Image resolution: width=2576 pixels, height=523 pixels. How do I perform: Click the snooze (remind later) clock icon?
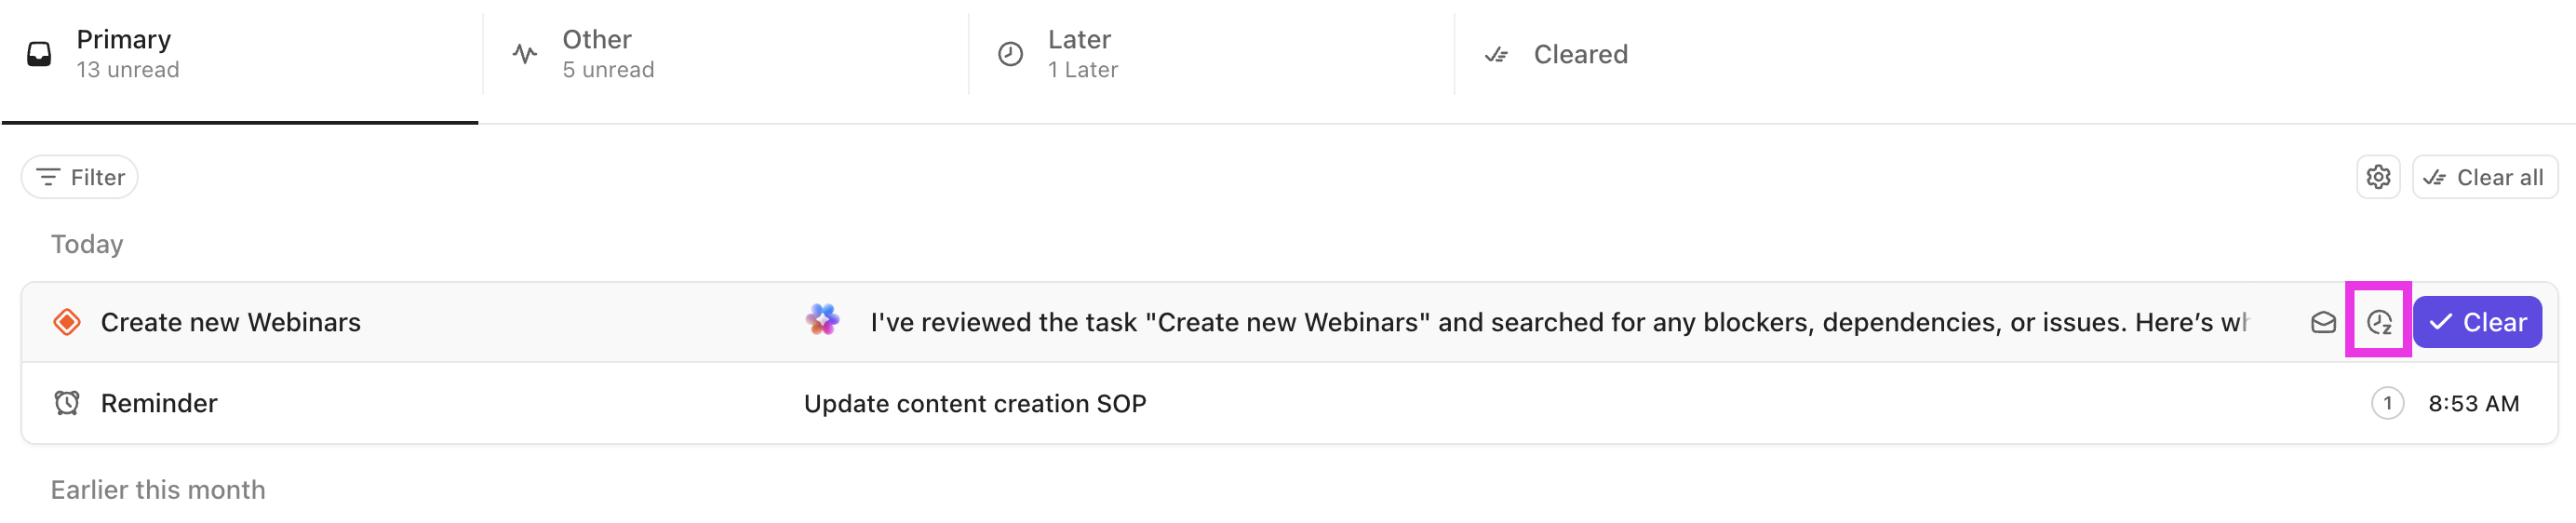(2378, 322)
